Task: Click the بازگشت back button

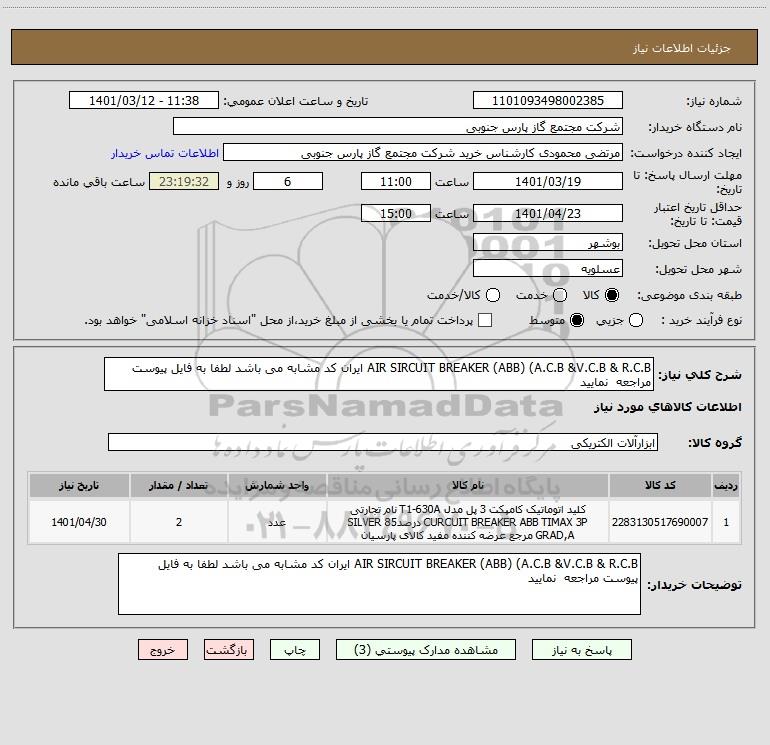Action: 229,650
